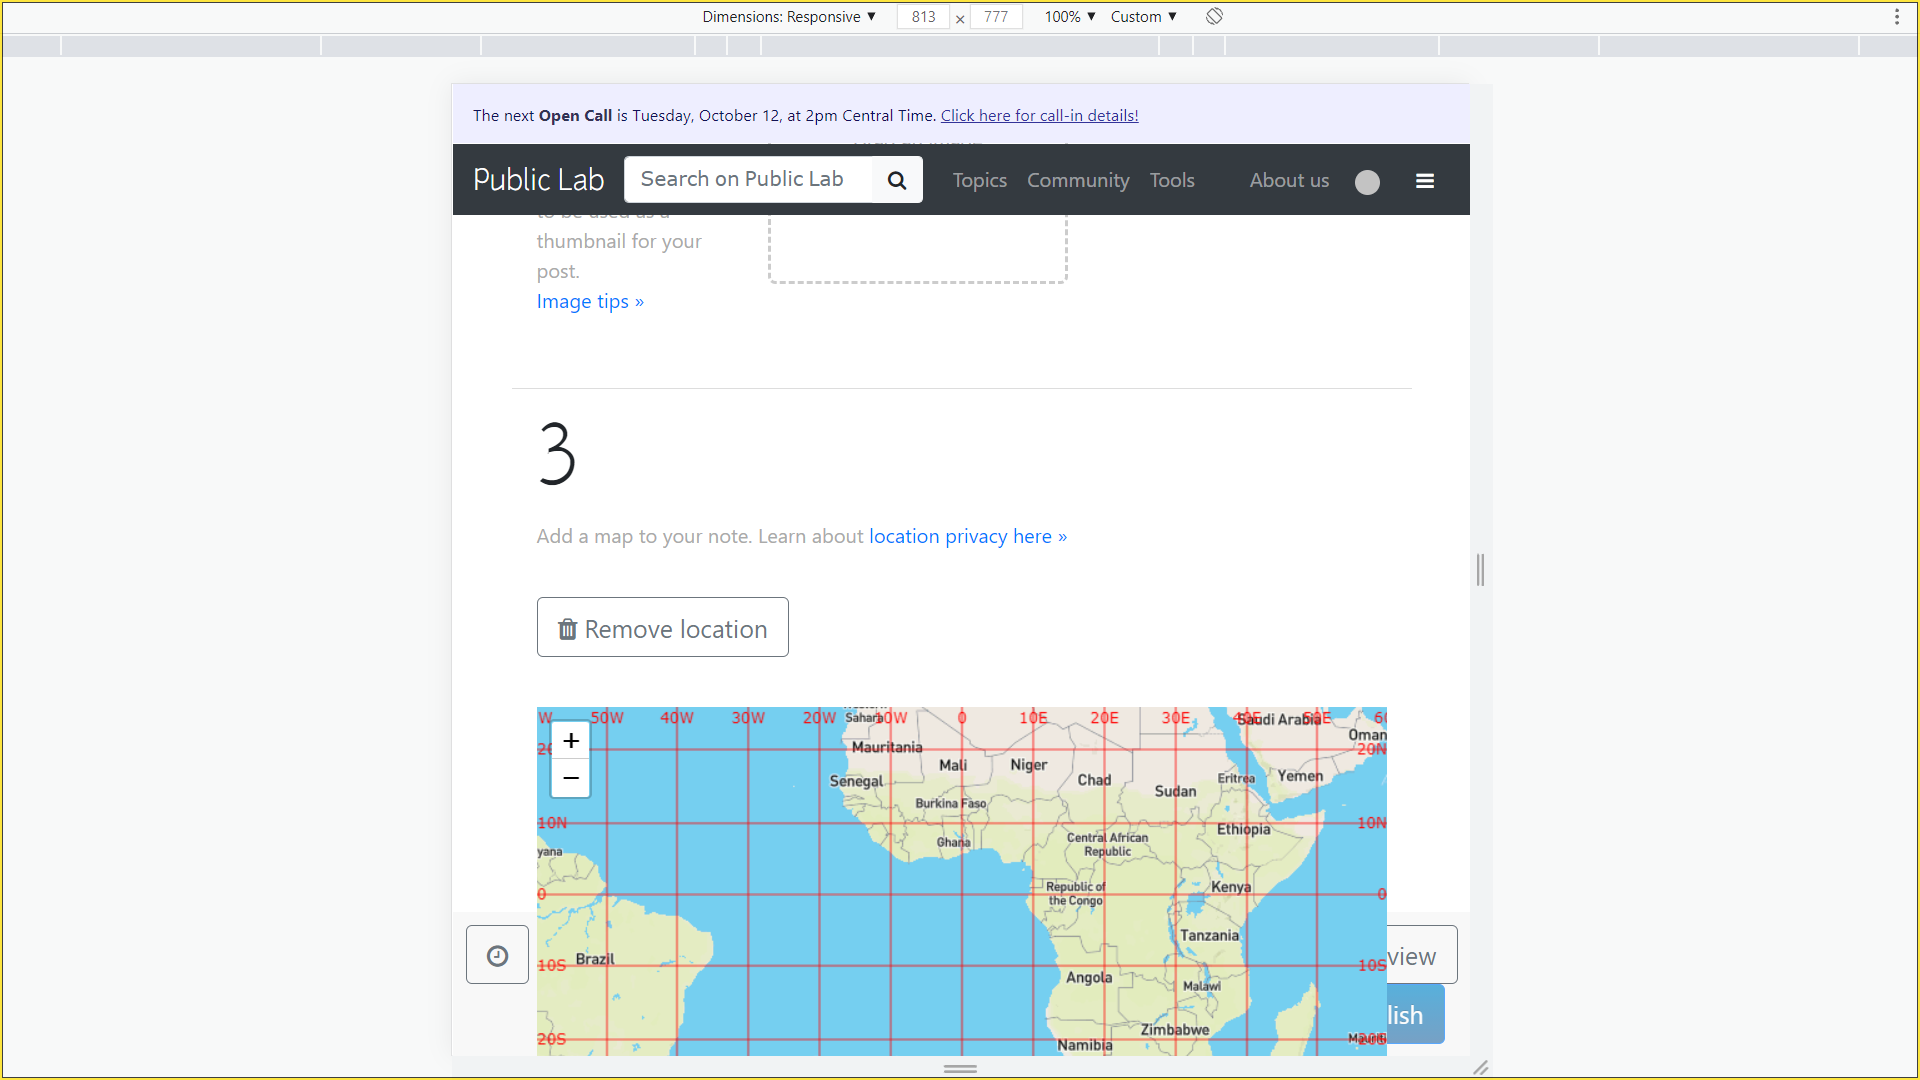The image size is (1920, 1080).
Task: Click the Image tips link
Action: tap(589, 302)
